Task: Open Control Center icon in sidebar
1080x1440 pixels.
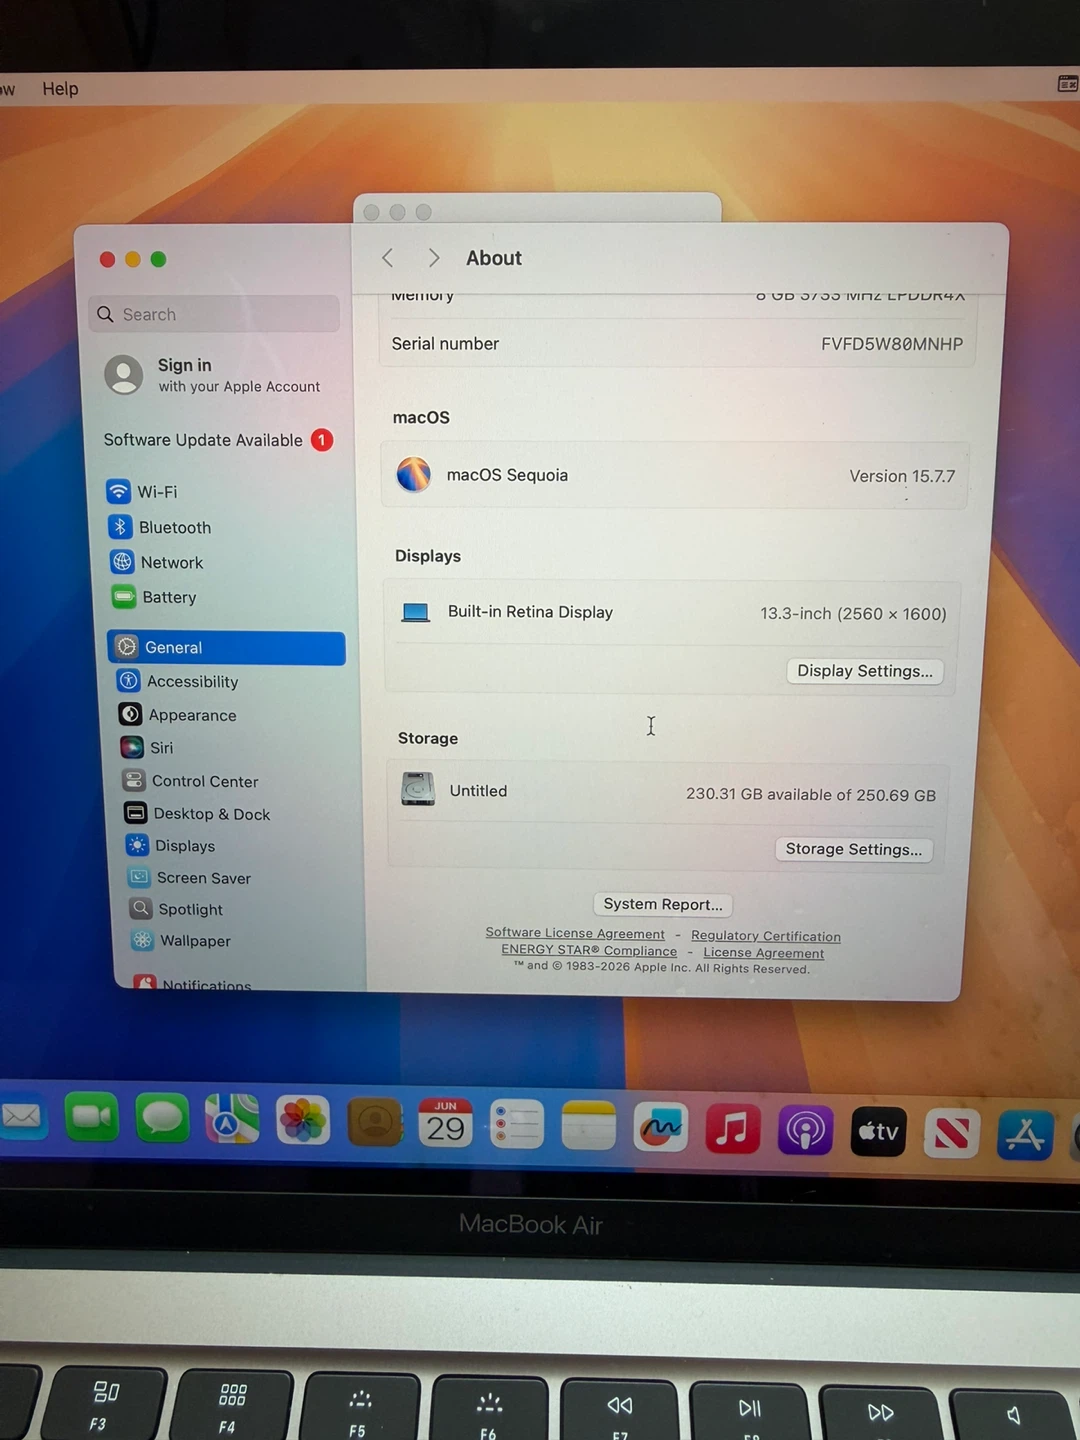Action: point(134,780)
